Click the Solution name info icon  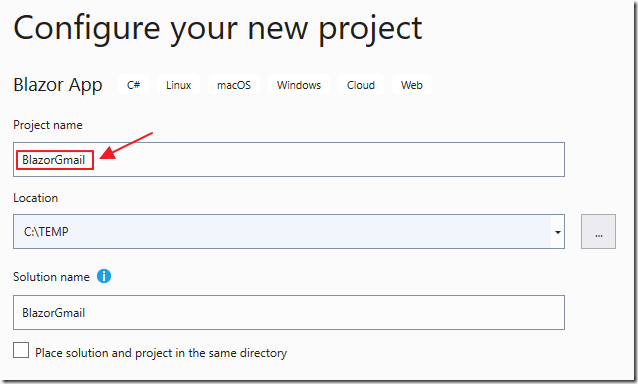coord(104,276)
